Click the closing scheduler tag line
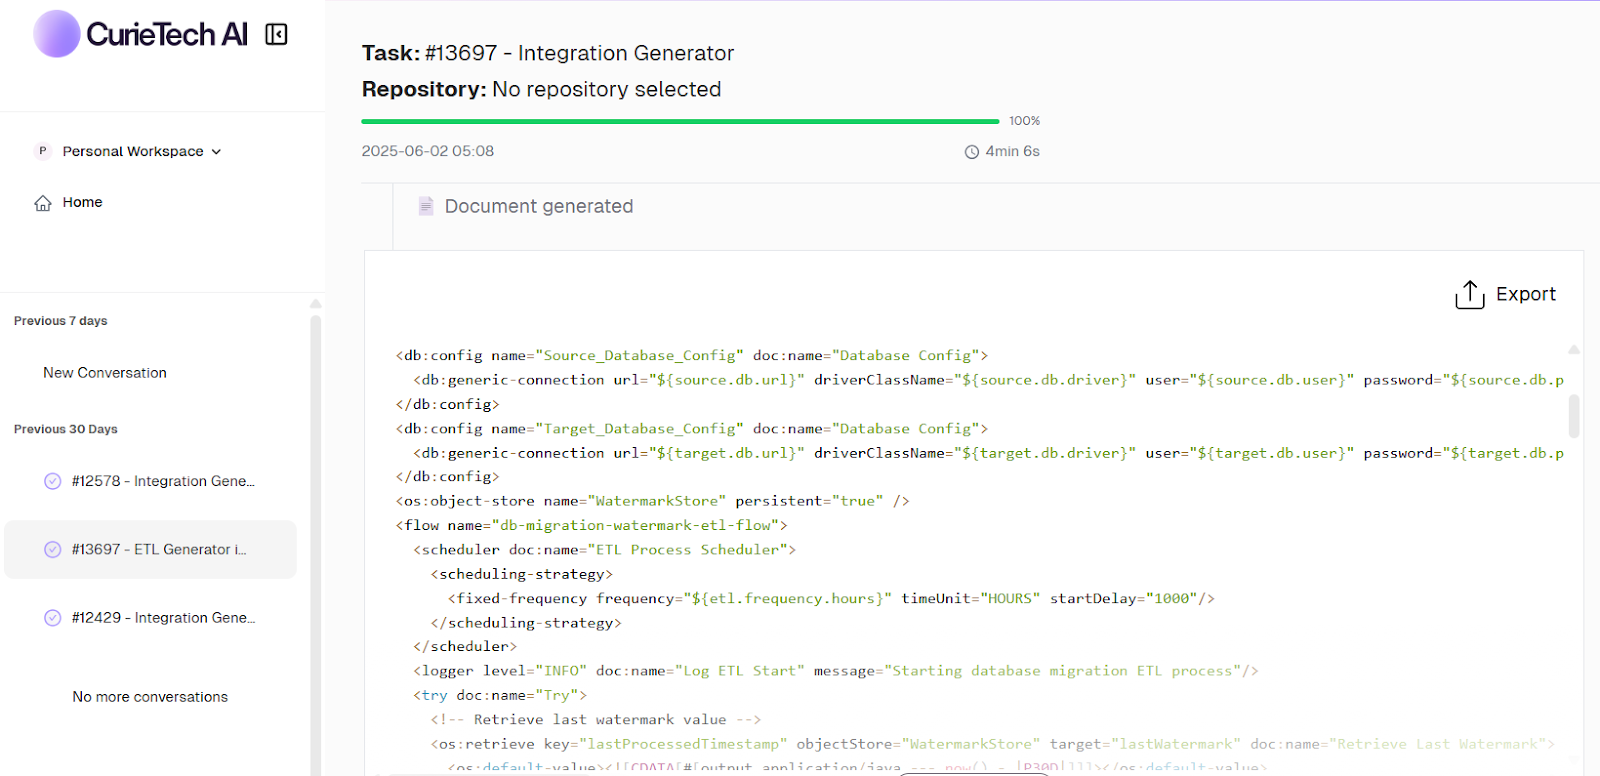Image resolution: width=1600 pixels, height=776 pixels. (465, 646)
